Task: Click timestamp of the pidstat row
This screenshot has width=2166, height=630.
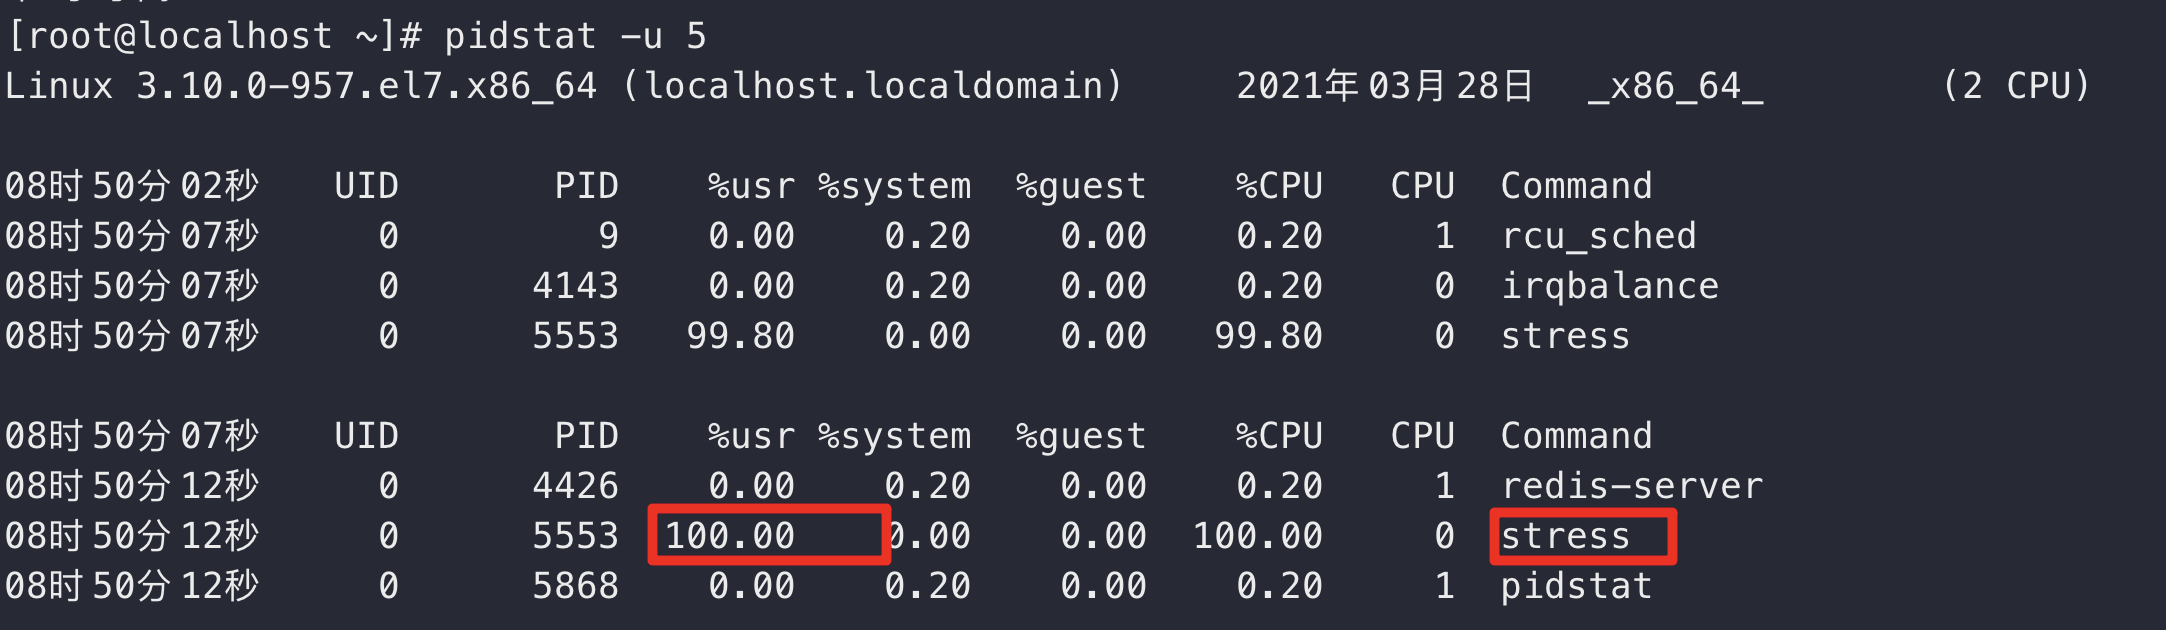Action: coord(132,587)
